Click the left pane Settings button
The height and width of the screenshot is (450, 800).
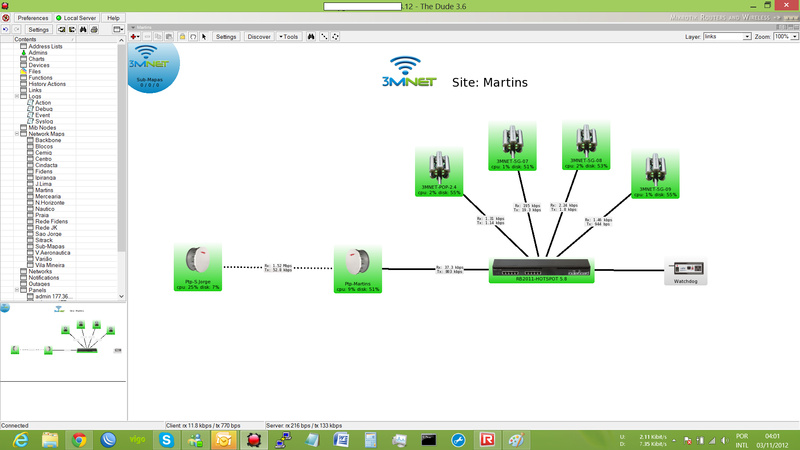pyautogui.click(x=38, y=30)
